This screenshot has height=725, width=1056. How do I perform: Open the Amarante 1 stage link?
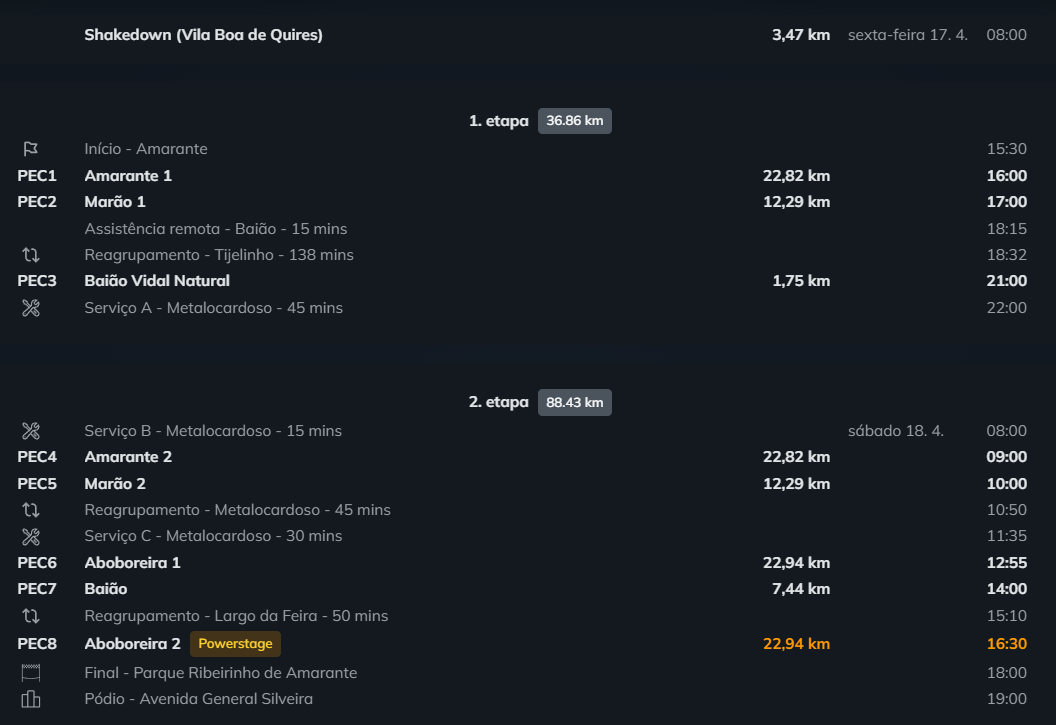(x=128, y=176)
